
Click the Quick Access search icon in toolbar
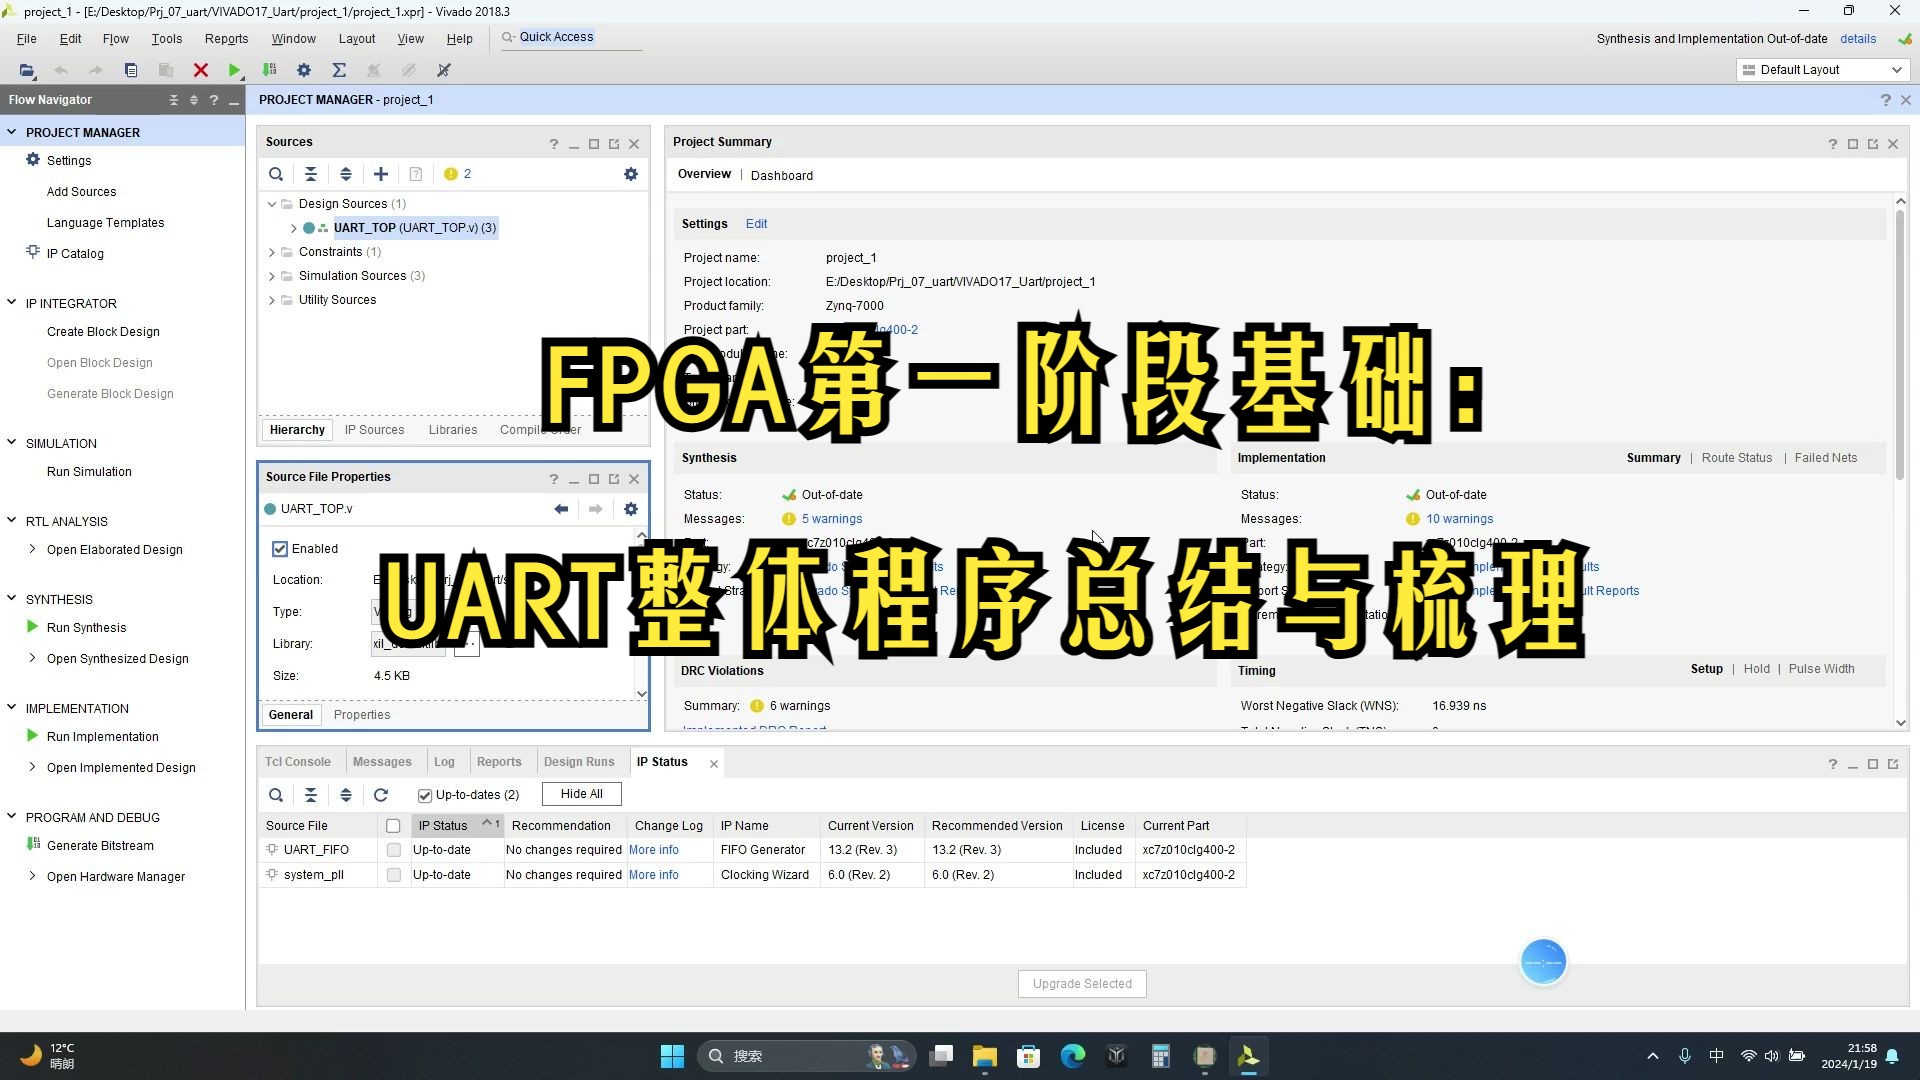point(506,36)
